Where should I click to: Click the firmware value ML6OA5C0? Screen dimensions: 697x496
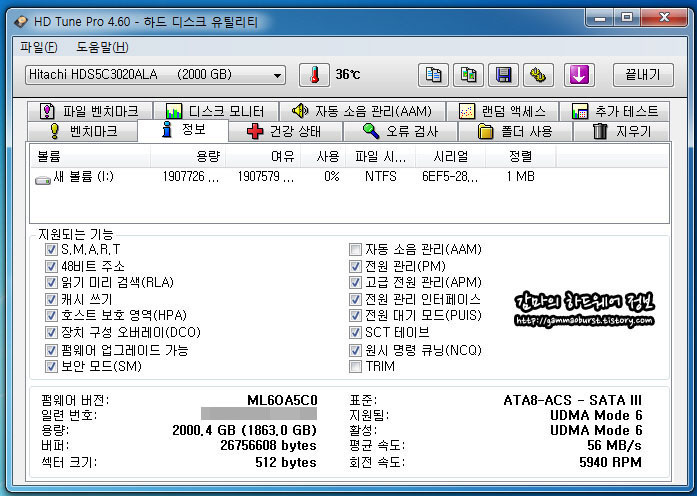(282, 401)
